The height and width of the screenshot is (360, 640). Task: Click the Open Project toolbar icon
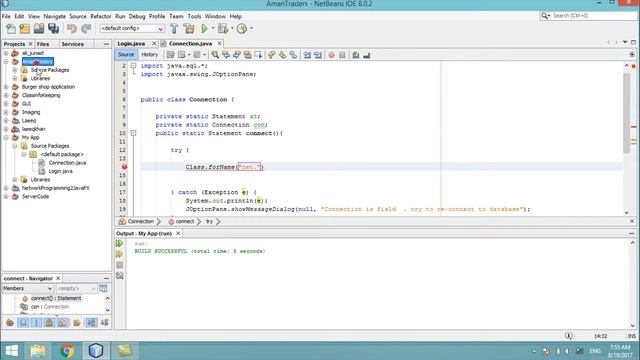pyautogui.click(x=39, y=29)
